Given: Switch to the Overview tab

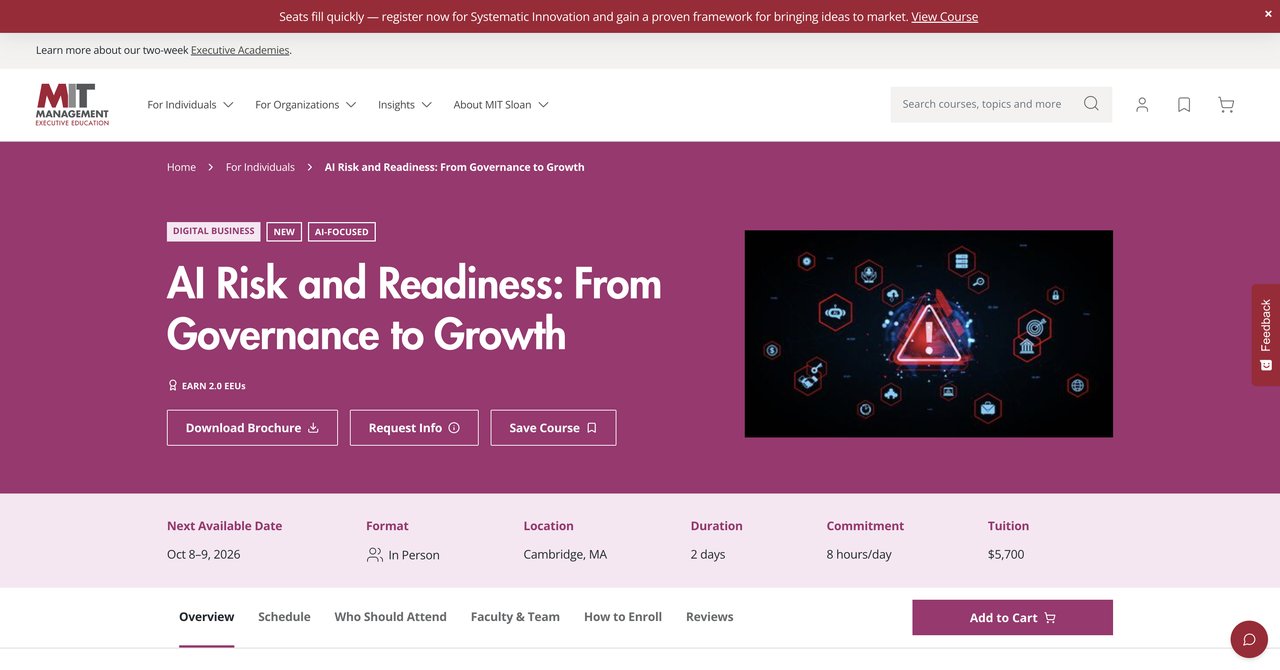Looking at the screenshot, I should pyautogui.click(x=206, y=617).
